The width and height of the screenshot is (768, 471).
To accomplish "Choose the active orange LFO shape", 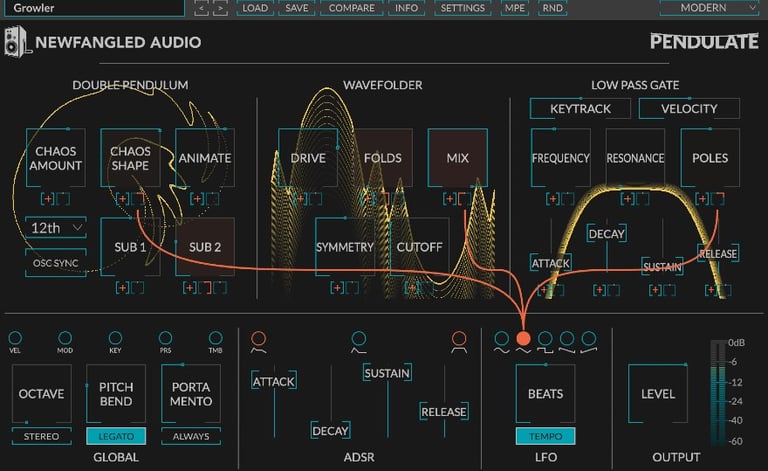I will coord(523,338).
